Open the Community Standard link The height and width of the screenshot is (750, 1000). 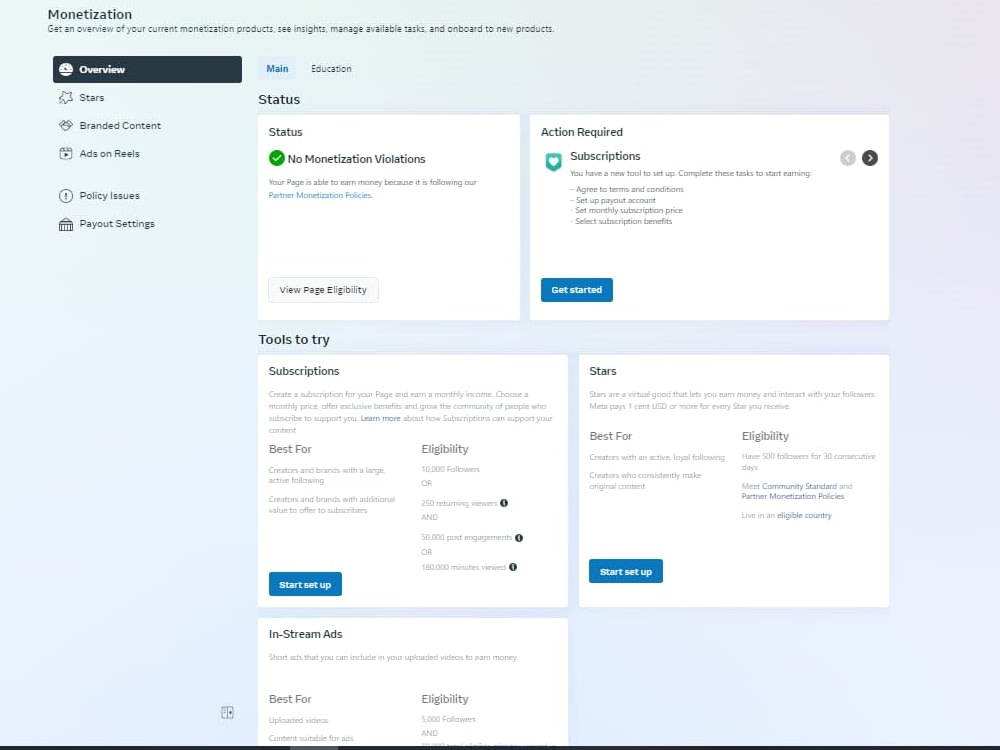point(799,486)
